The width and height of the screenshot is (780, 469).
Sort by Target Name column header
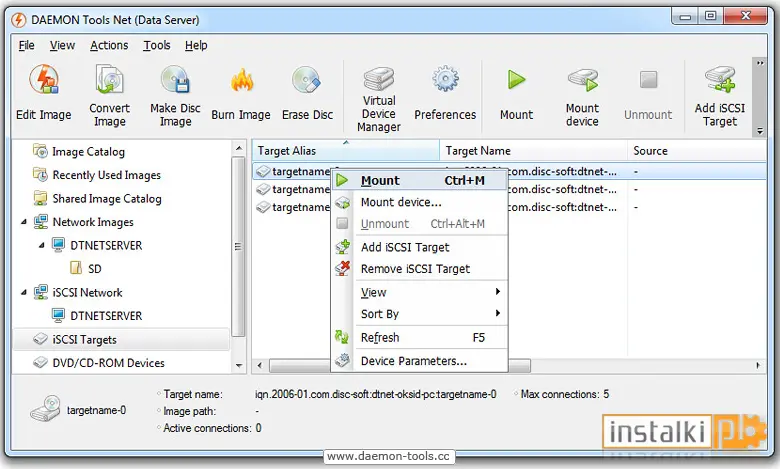click(533, 151)
